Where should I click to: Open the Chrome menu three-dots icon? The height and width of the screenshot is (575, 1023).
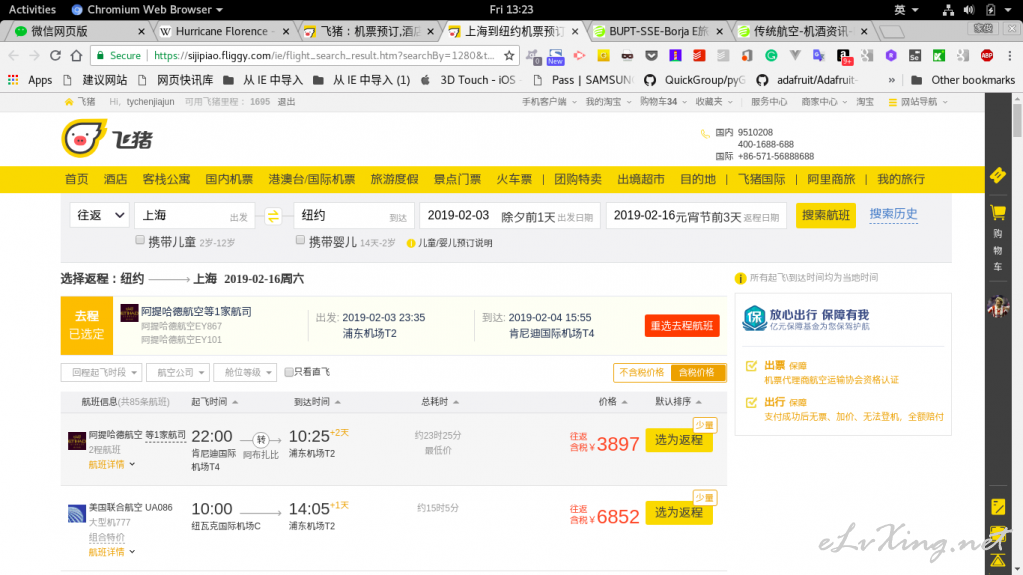pos(1009,55)
